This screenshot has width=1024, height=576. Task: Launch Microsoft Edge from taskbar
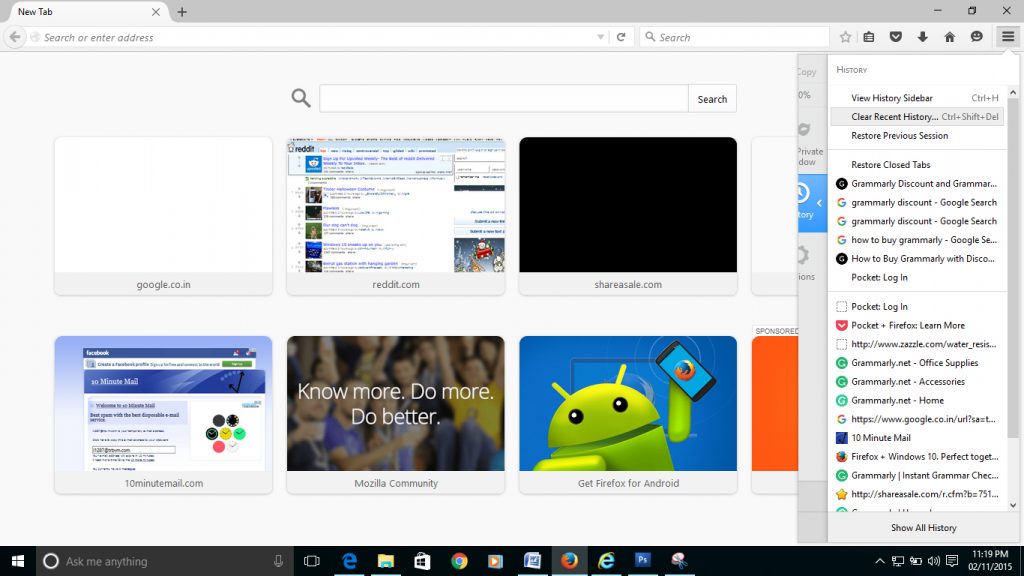click(349, 561)
